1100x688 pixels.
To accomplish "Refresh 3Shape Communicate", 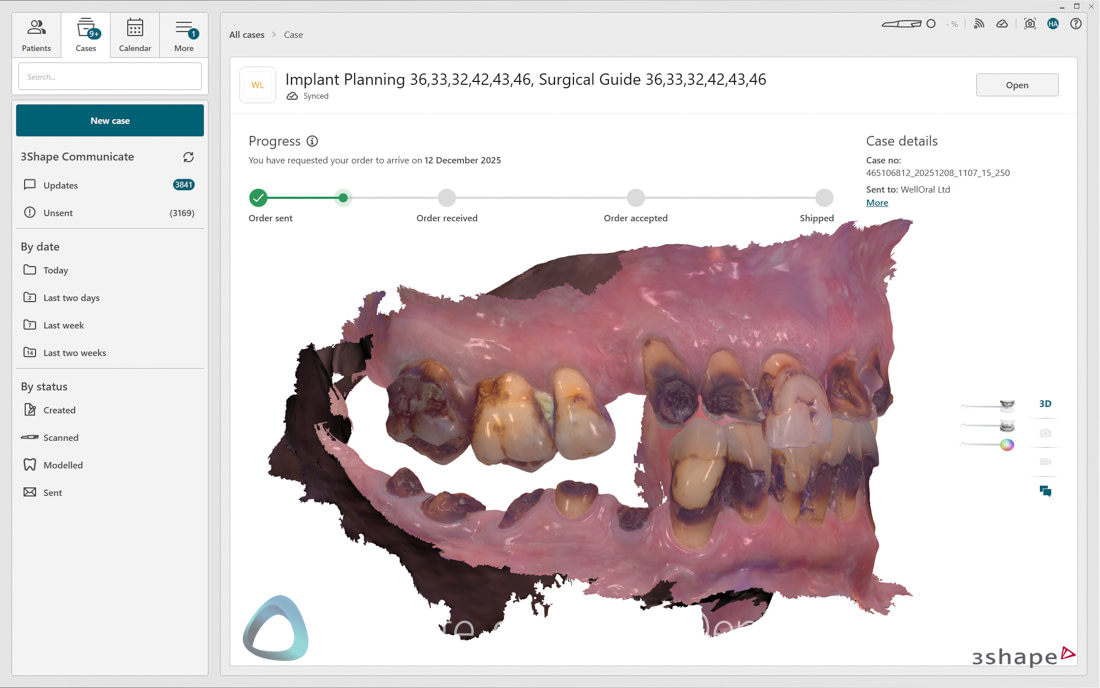I will (x=189, y=157).
